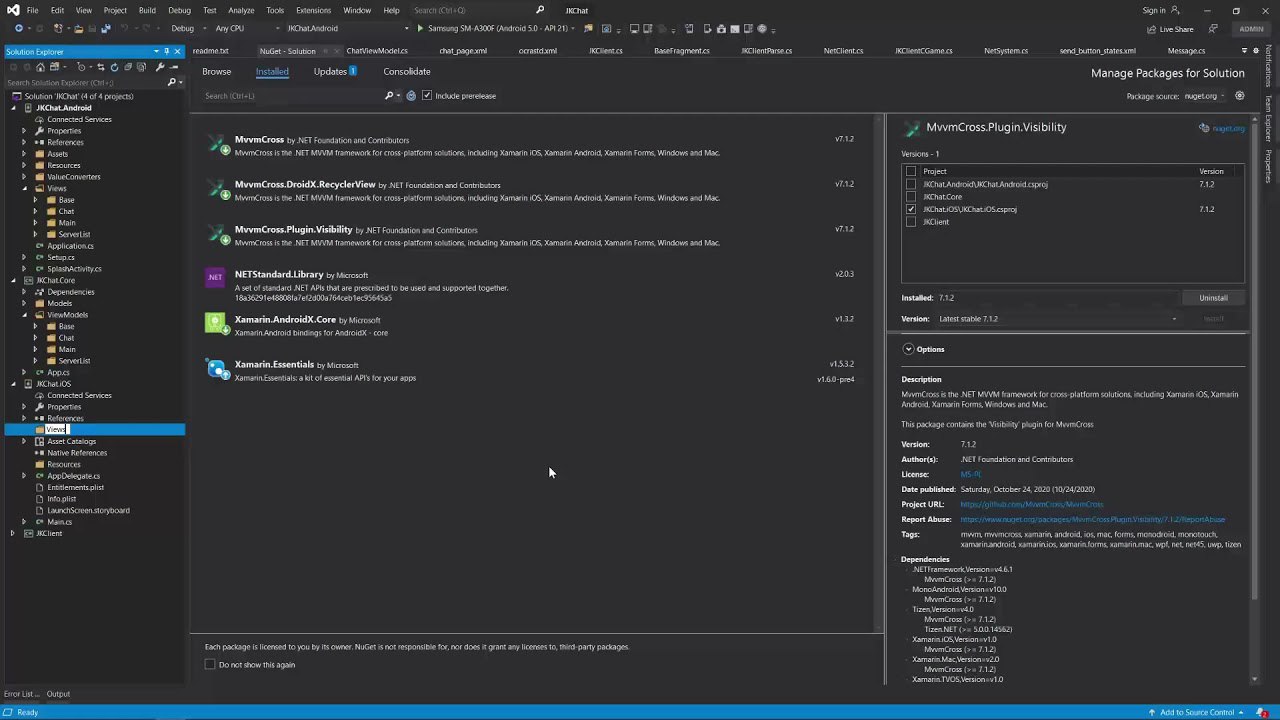The width and height of the screenshot is (1280, 720).
Task: Open the JKChat.Android startup project dropdown
Action: pyautogui.click(x=347, y=28)
